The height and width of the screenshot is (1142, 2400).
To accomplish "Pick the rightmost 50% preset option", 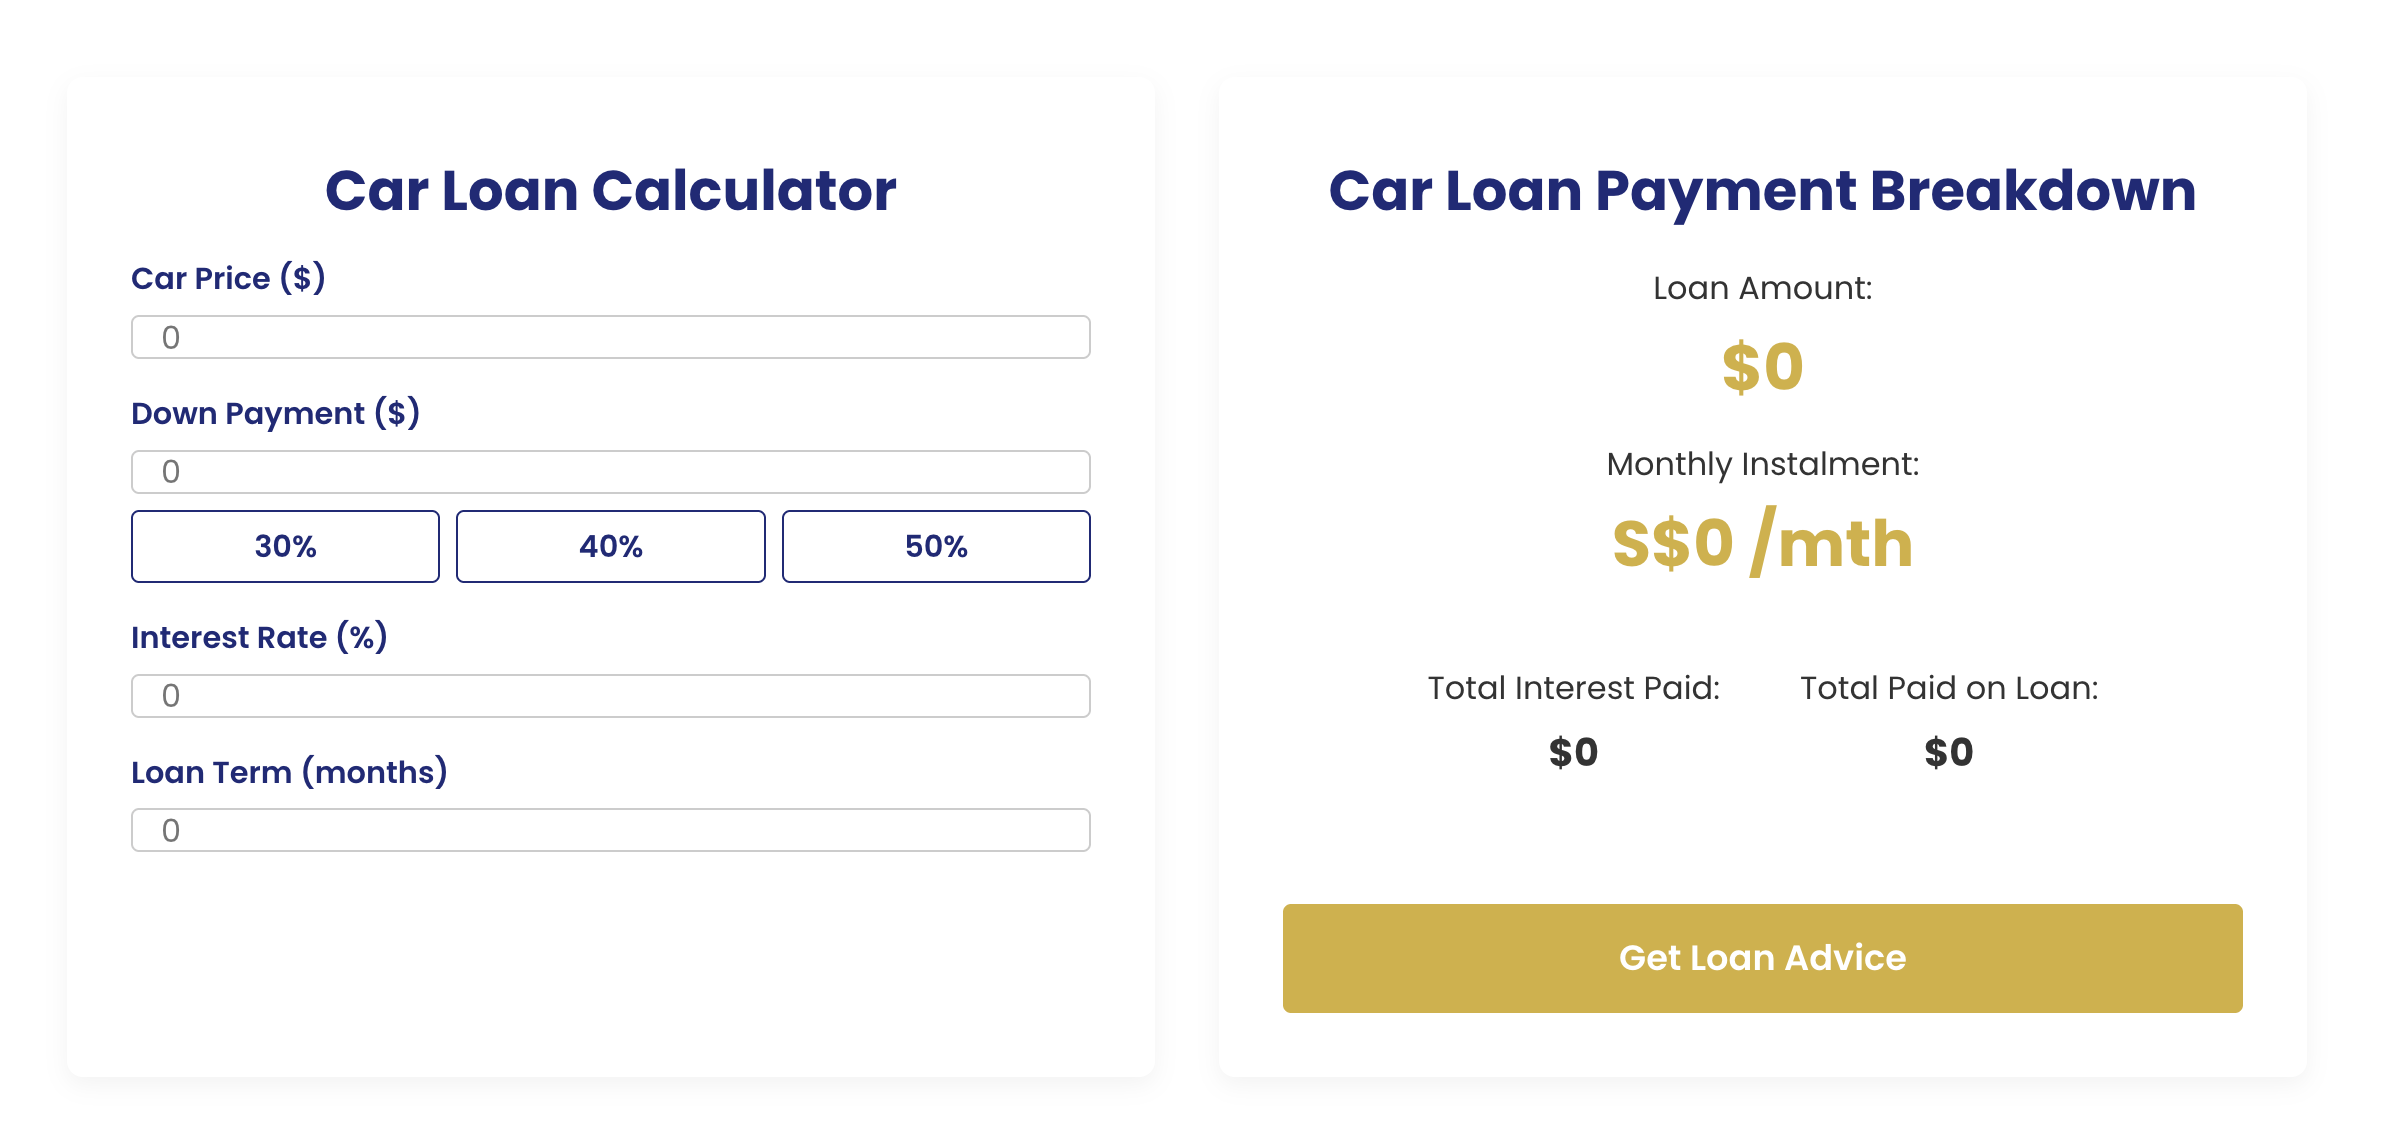I will 936,546.
